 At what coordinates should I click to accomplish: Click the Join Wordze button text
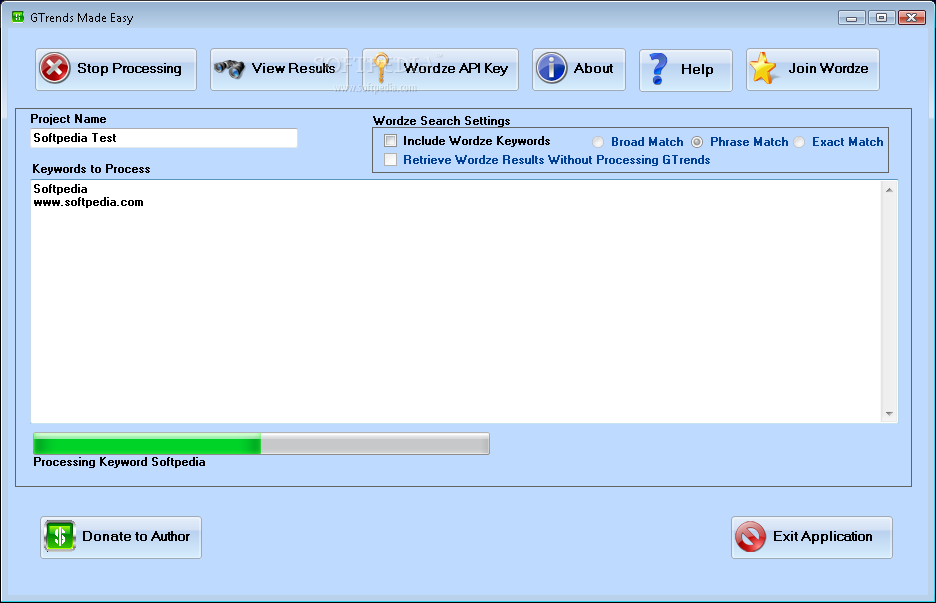point(829,69)
